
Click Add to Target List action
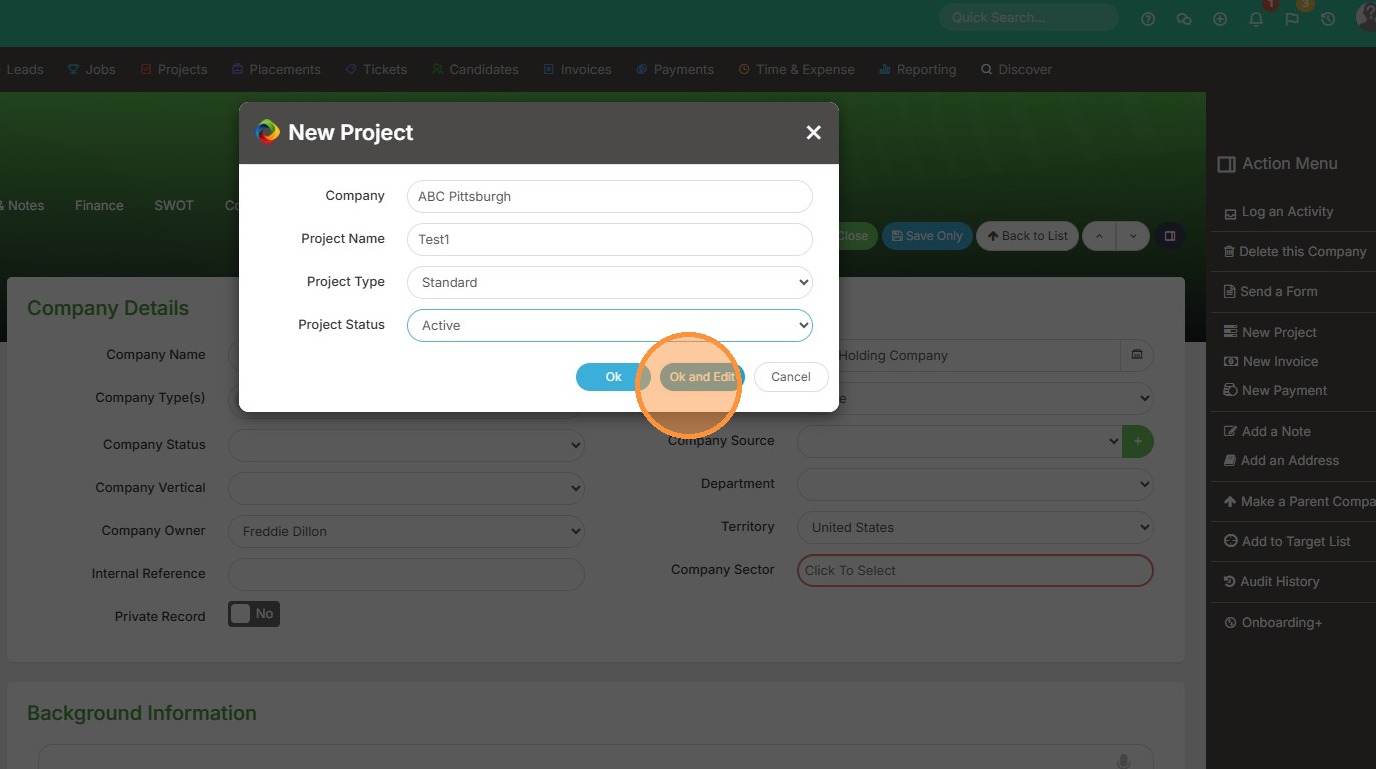pos(1287,542)
